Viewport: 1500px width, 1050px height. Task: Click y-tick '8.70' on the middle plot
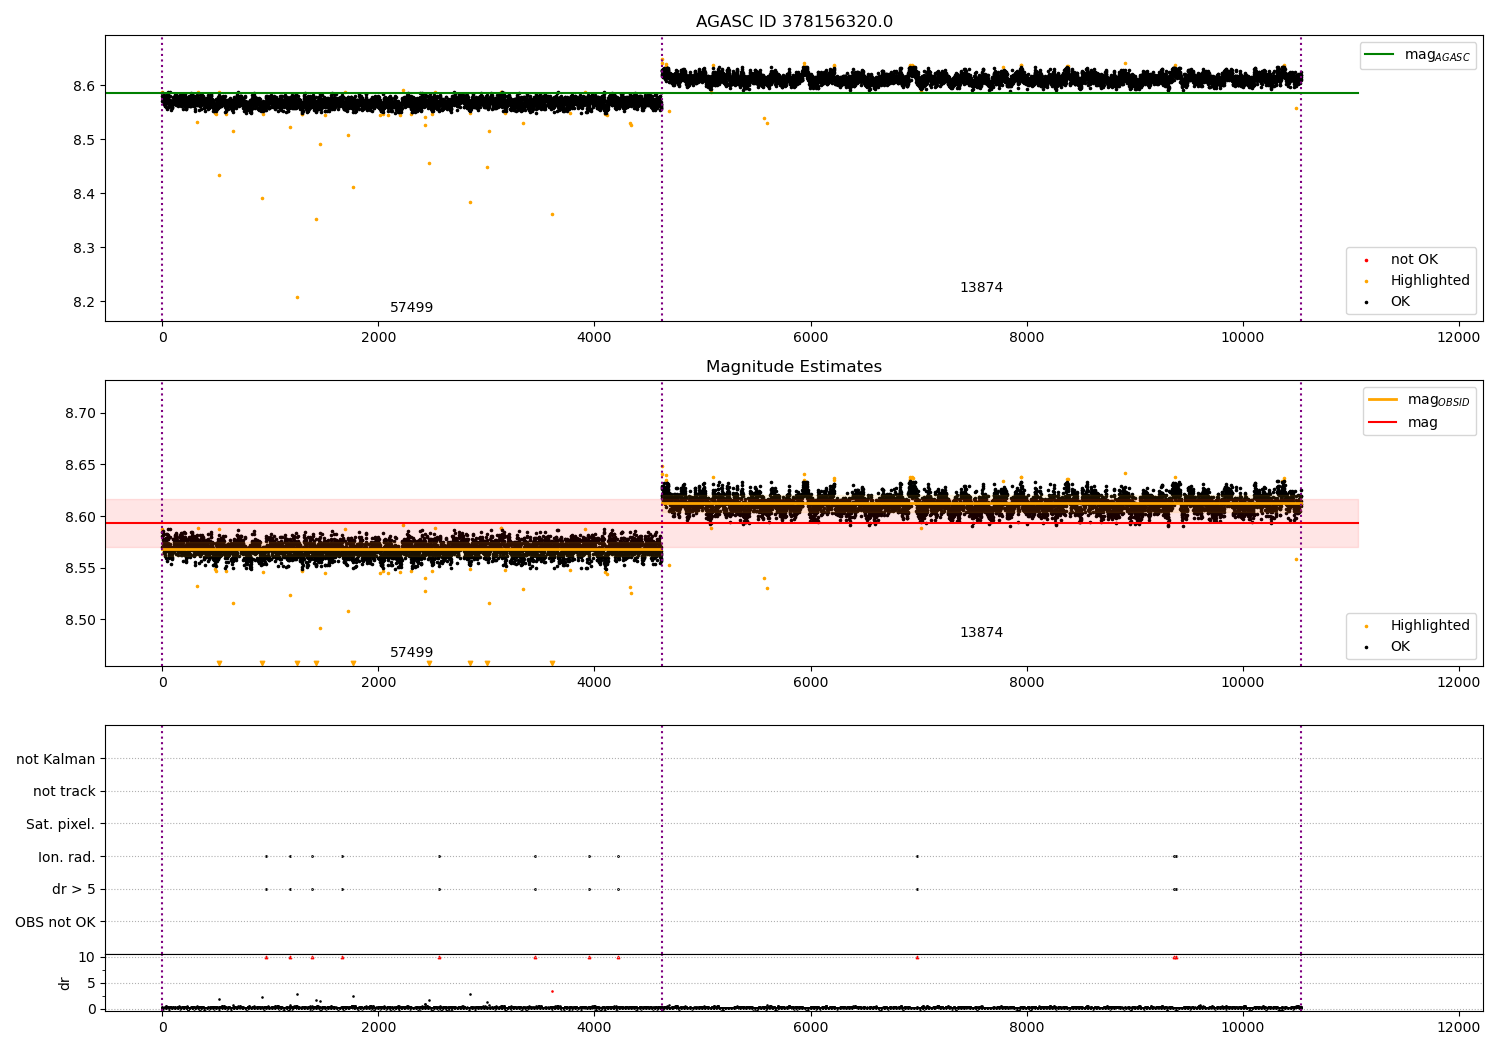80,413
